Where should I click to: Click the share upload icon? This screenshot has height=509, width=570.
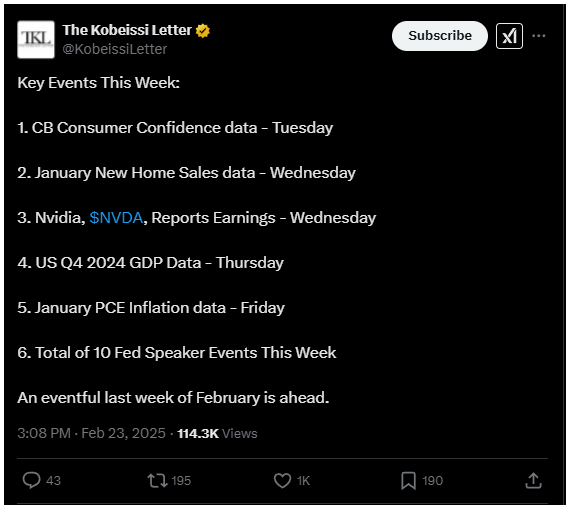coord(533,480)
